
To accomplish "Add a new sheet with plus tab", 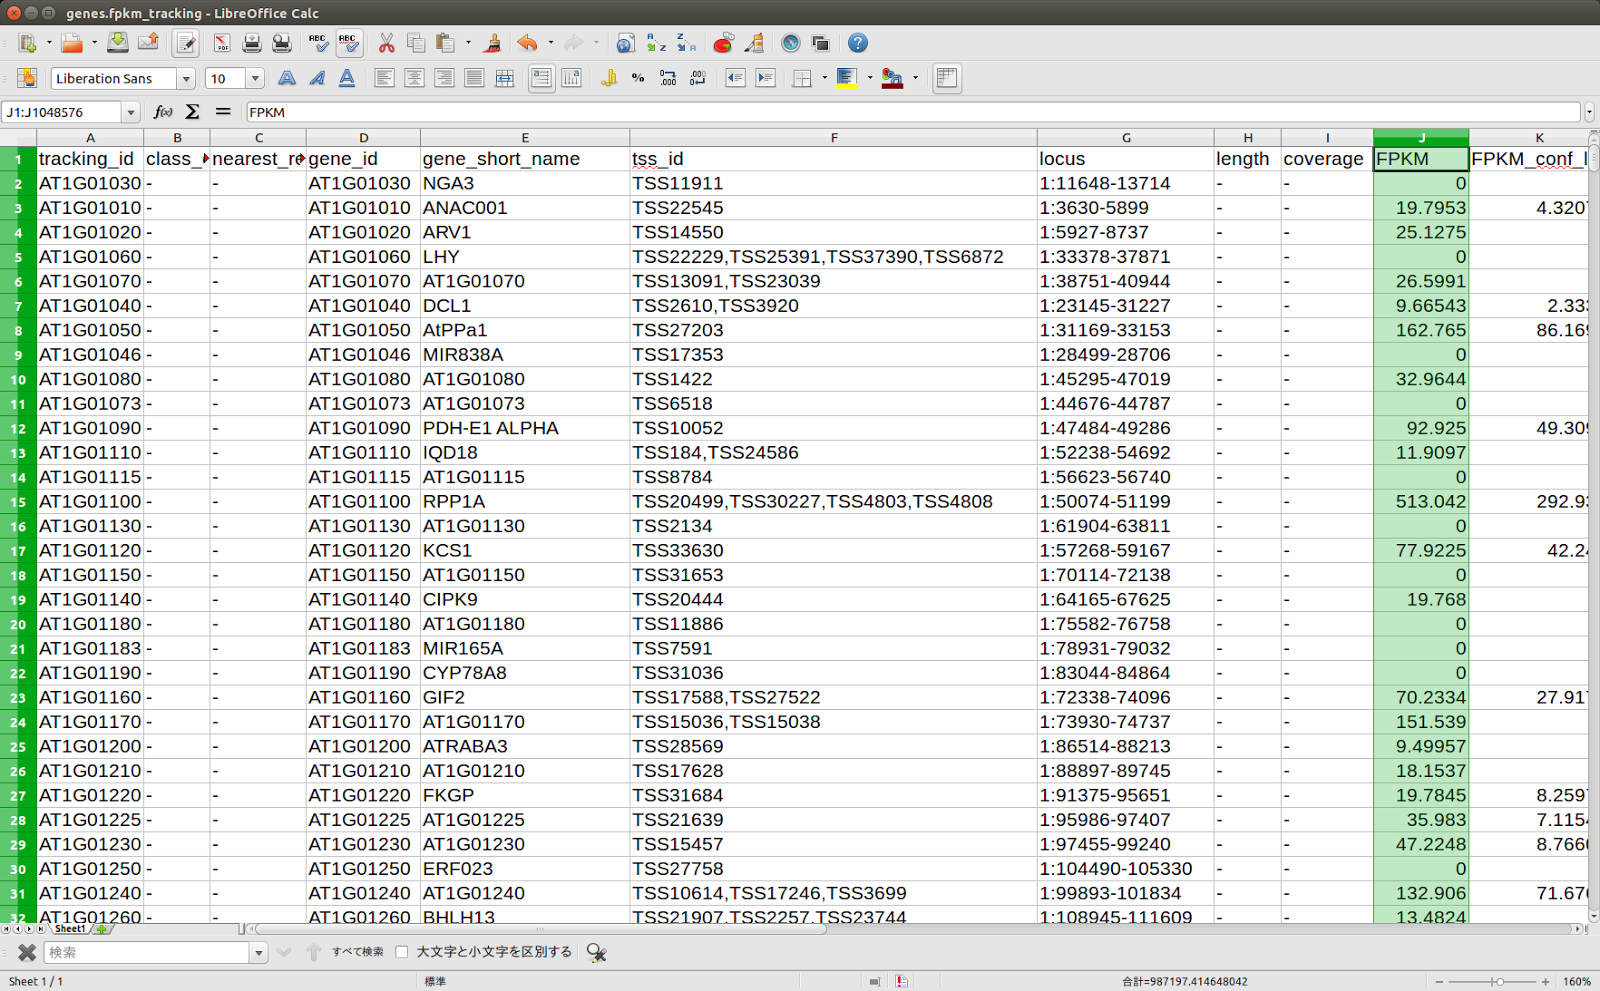I will [x=101, y=929].
